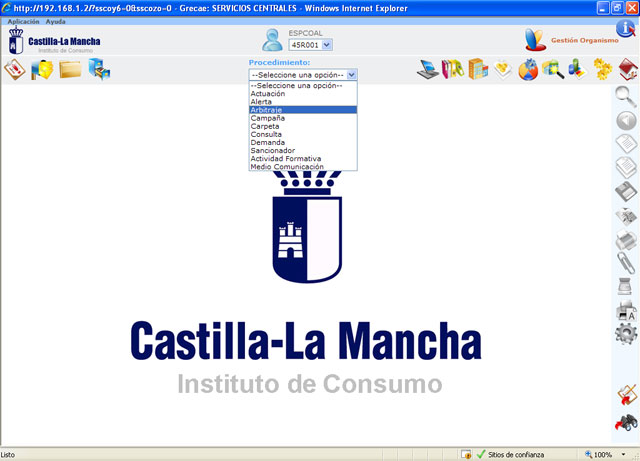Click the blue info icon at top right
This screenshot has width=640, height=461.
tap(626, 29)
